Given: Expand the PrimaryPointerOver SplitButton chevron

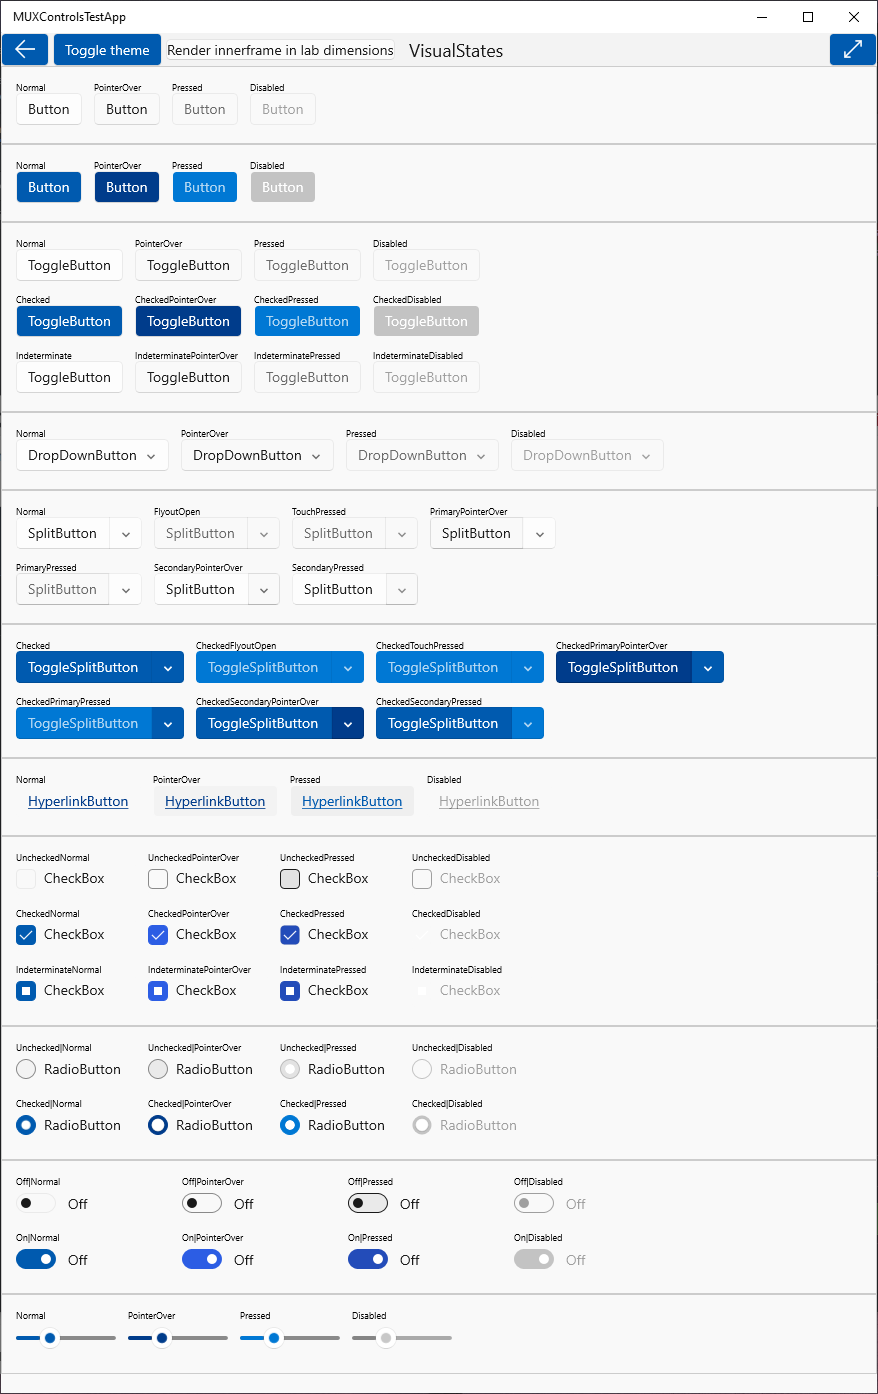Looking at the screenshot, I should [x=539, y=533].
